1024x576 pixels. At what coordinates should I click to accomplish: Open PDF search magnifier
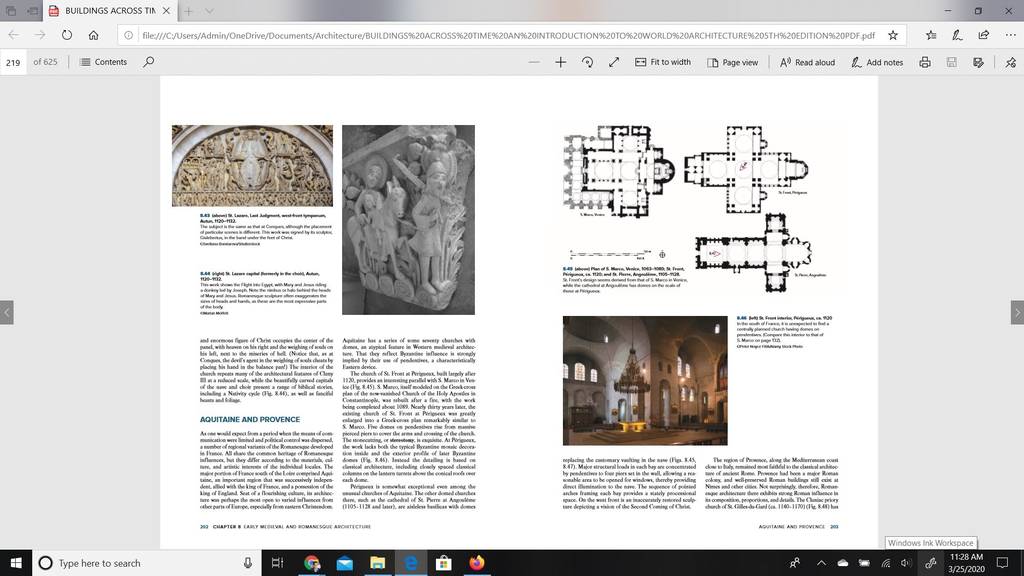(x=149, y=62)
